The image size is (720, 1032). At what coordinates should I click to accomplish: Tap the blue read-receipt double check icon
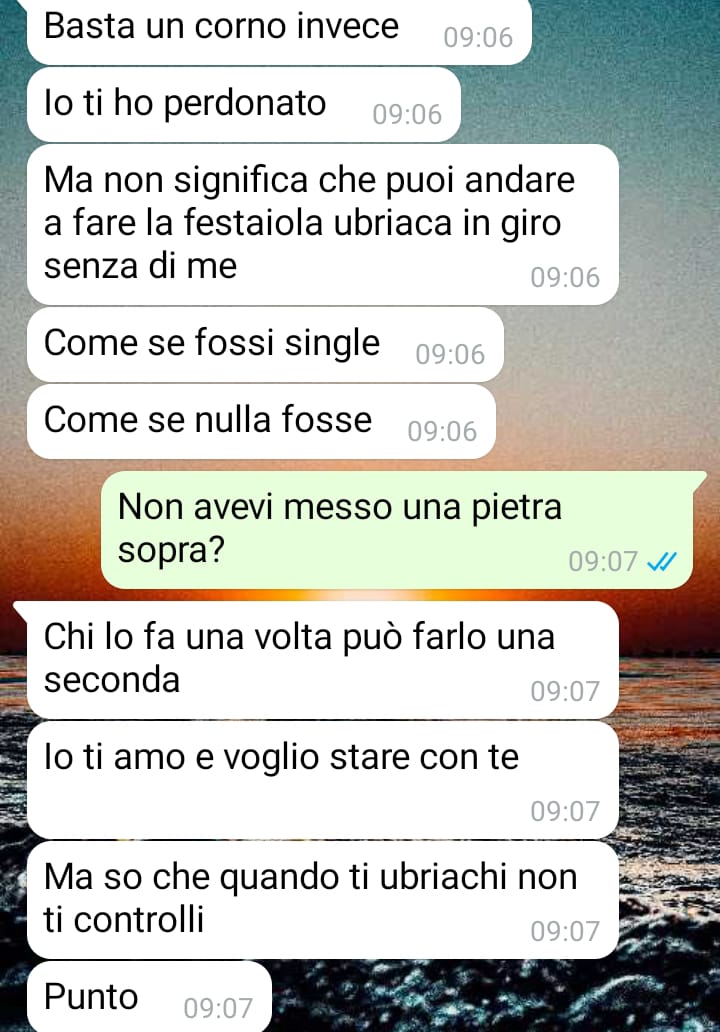click(661, 561)
